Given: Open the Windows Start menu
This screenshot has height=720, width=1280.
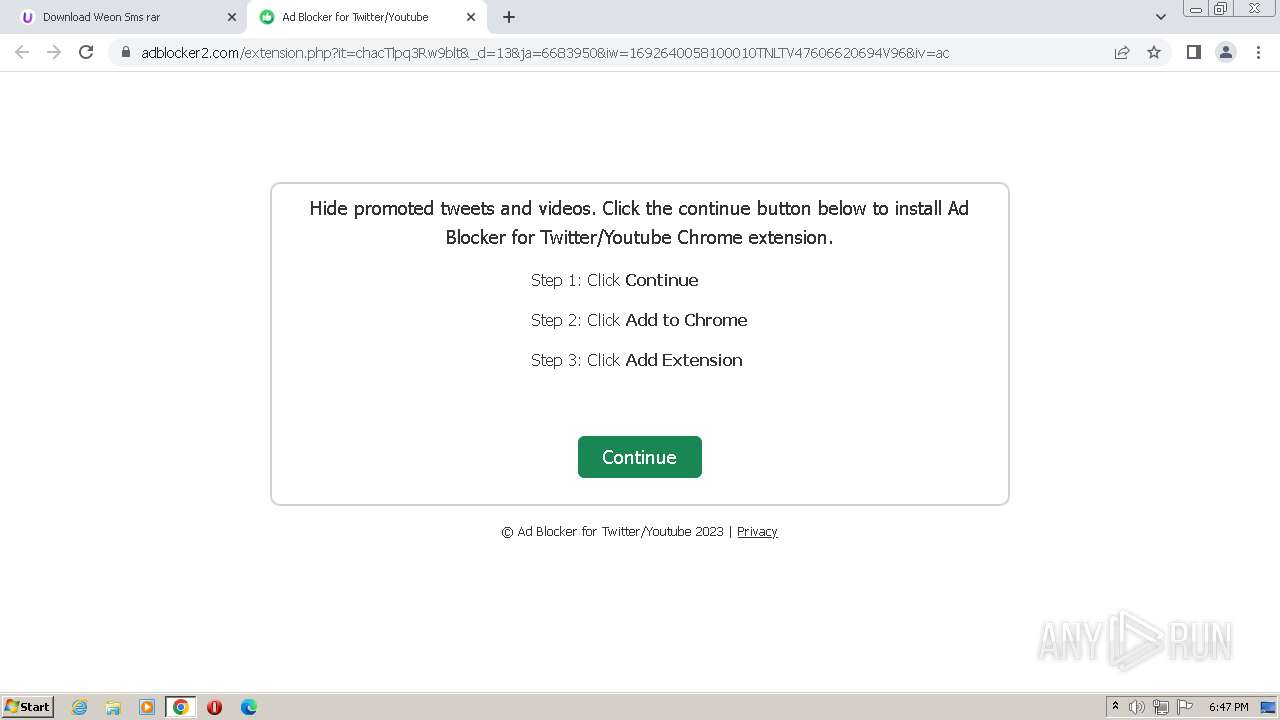Looking at the screenshot, I should tap(28, 706).
